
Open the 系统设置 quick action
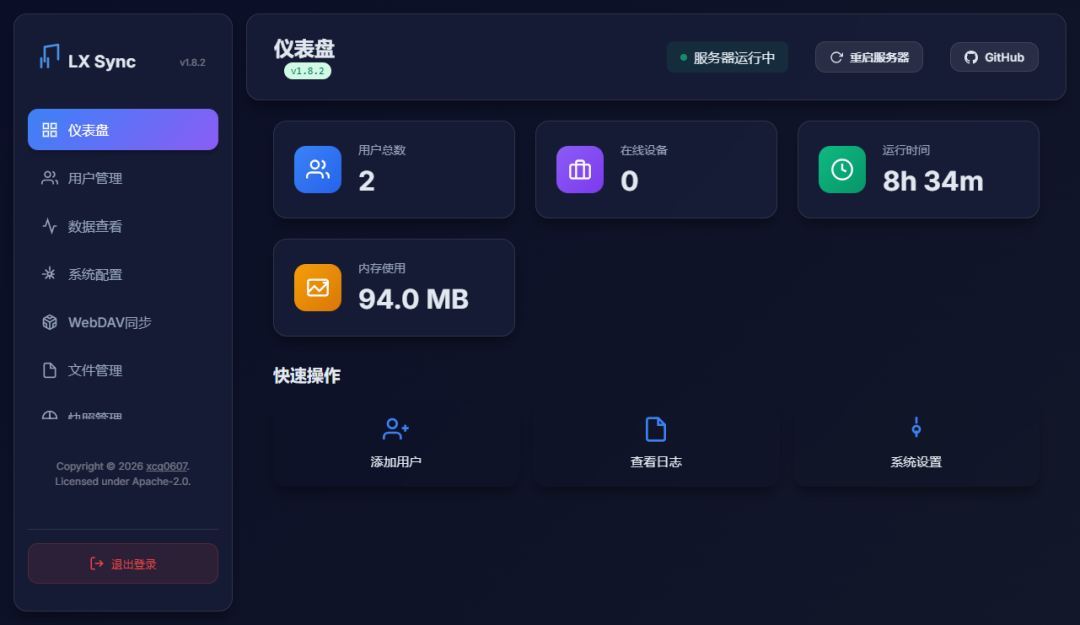pos(916,444)
